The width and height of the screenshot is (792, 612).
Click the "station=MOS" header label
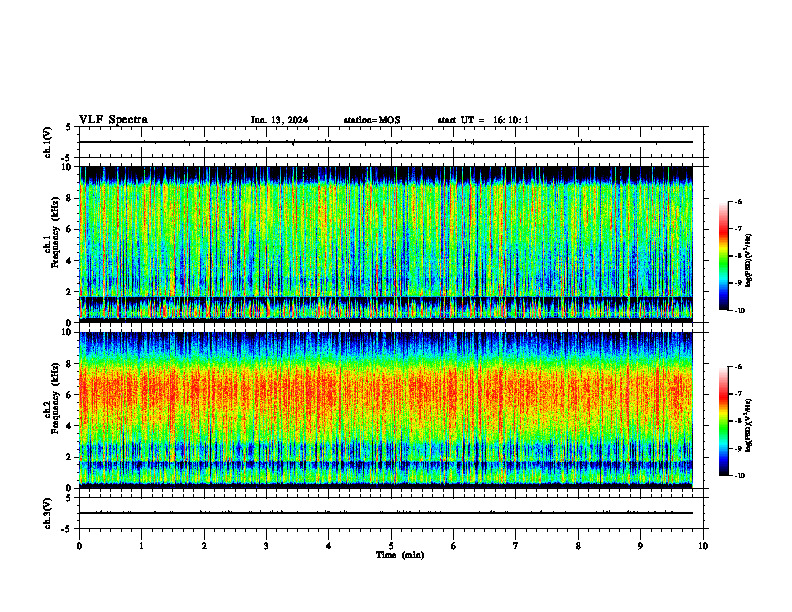click(372, 120)
